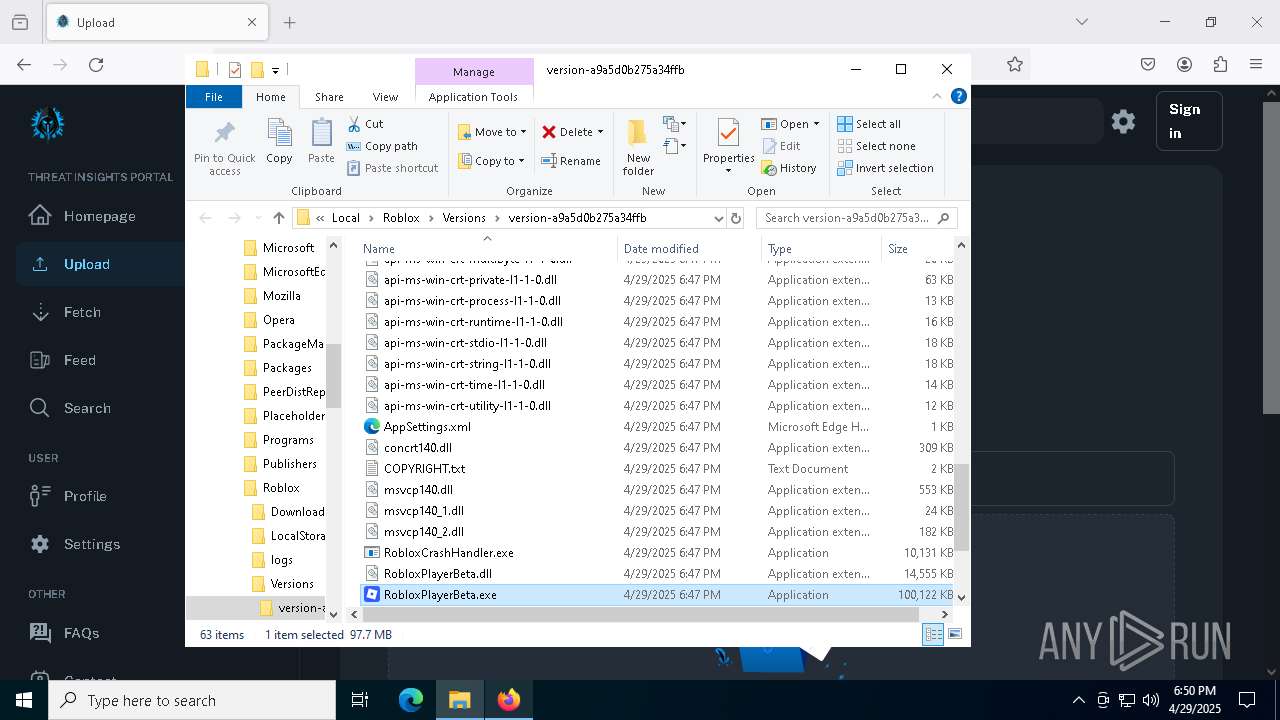Screen dimensions: 1280x720
Task: Open Quick Access Toolbar customize dropdown
Action: (x=275, y=70)
